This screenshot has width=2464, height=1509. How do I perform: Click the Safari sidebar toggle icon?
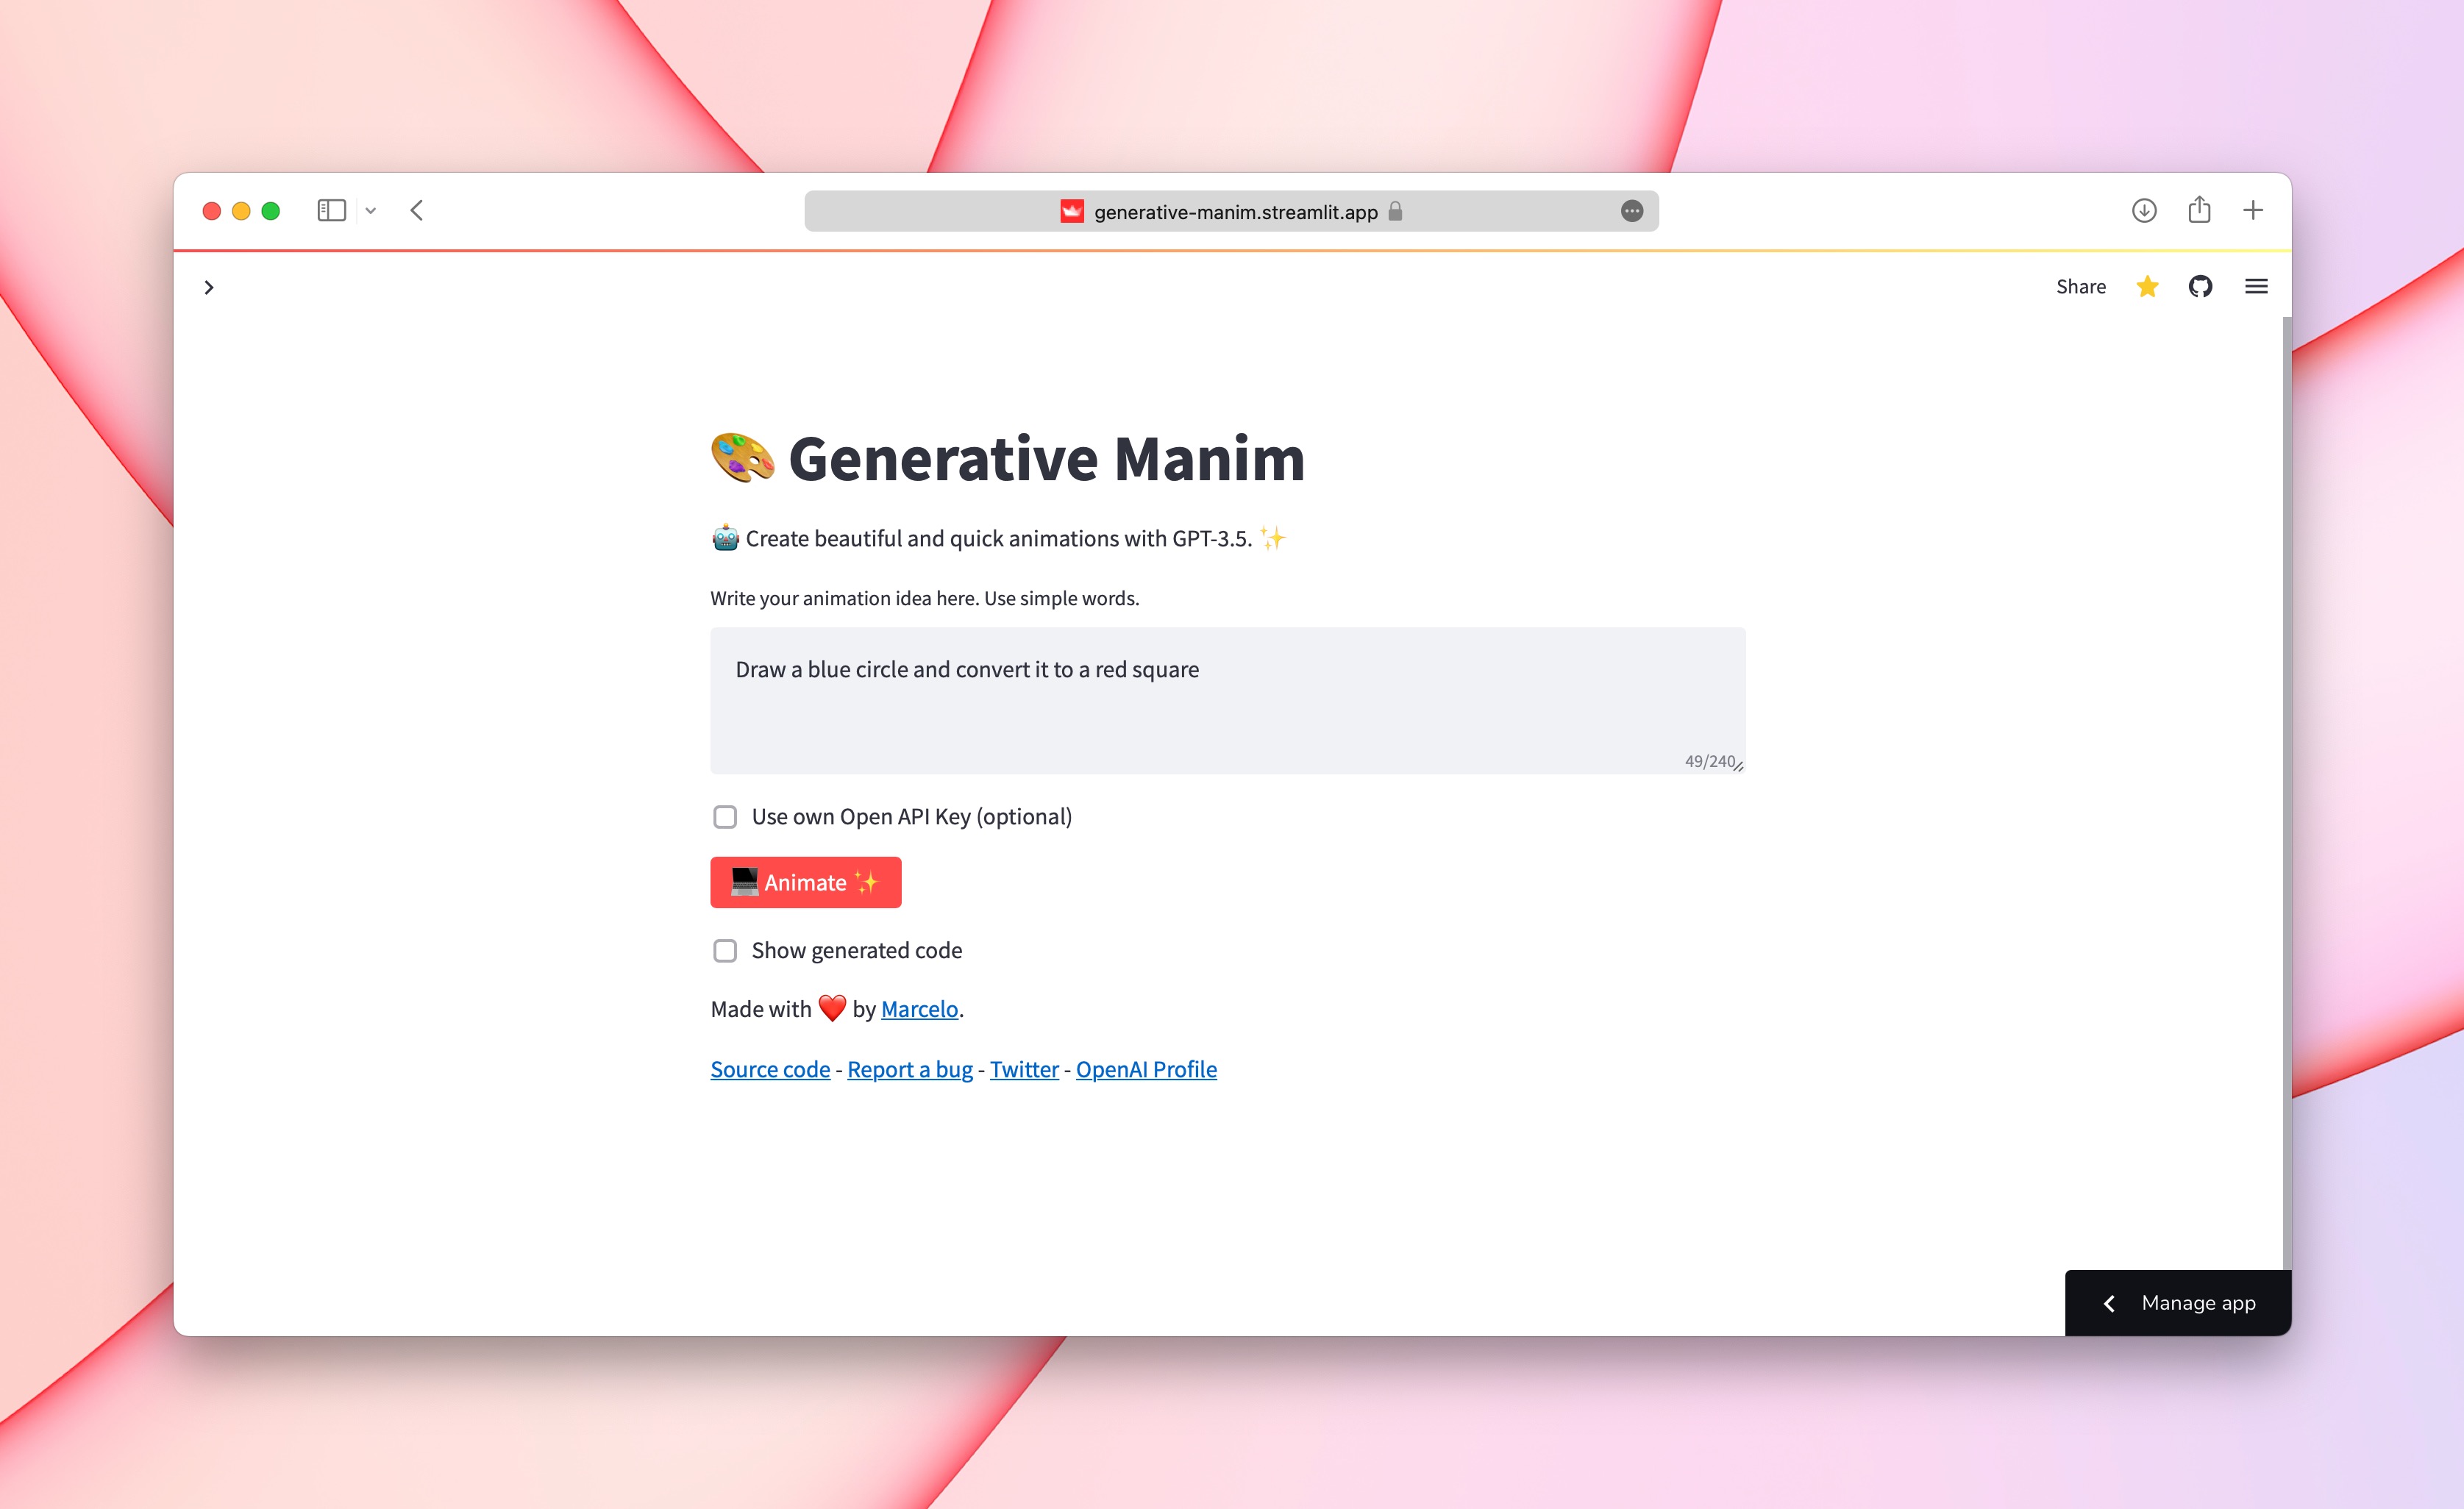[331, 210]
